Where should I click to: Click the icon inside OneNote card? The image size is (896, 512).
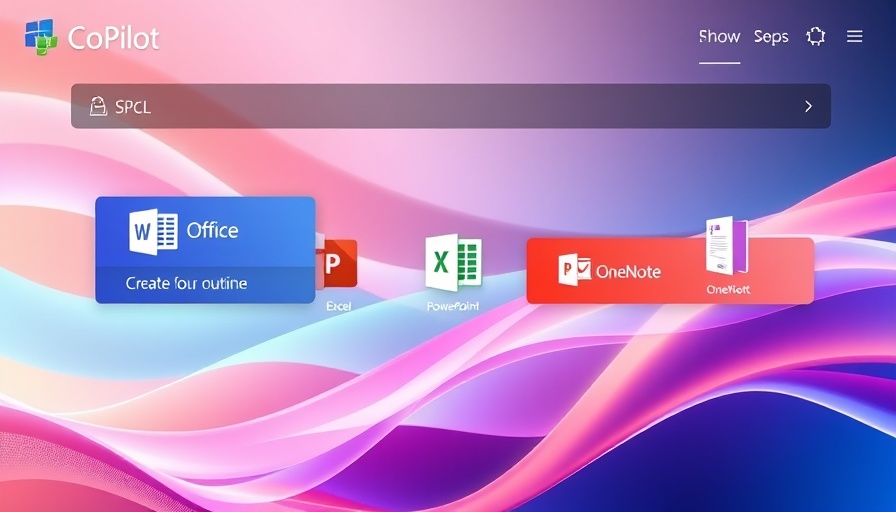tap(575, 270)
